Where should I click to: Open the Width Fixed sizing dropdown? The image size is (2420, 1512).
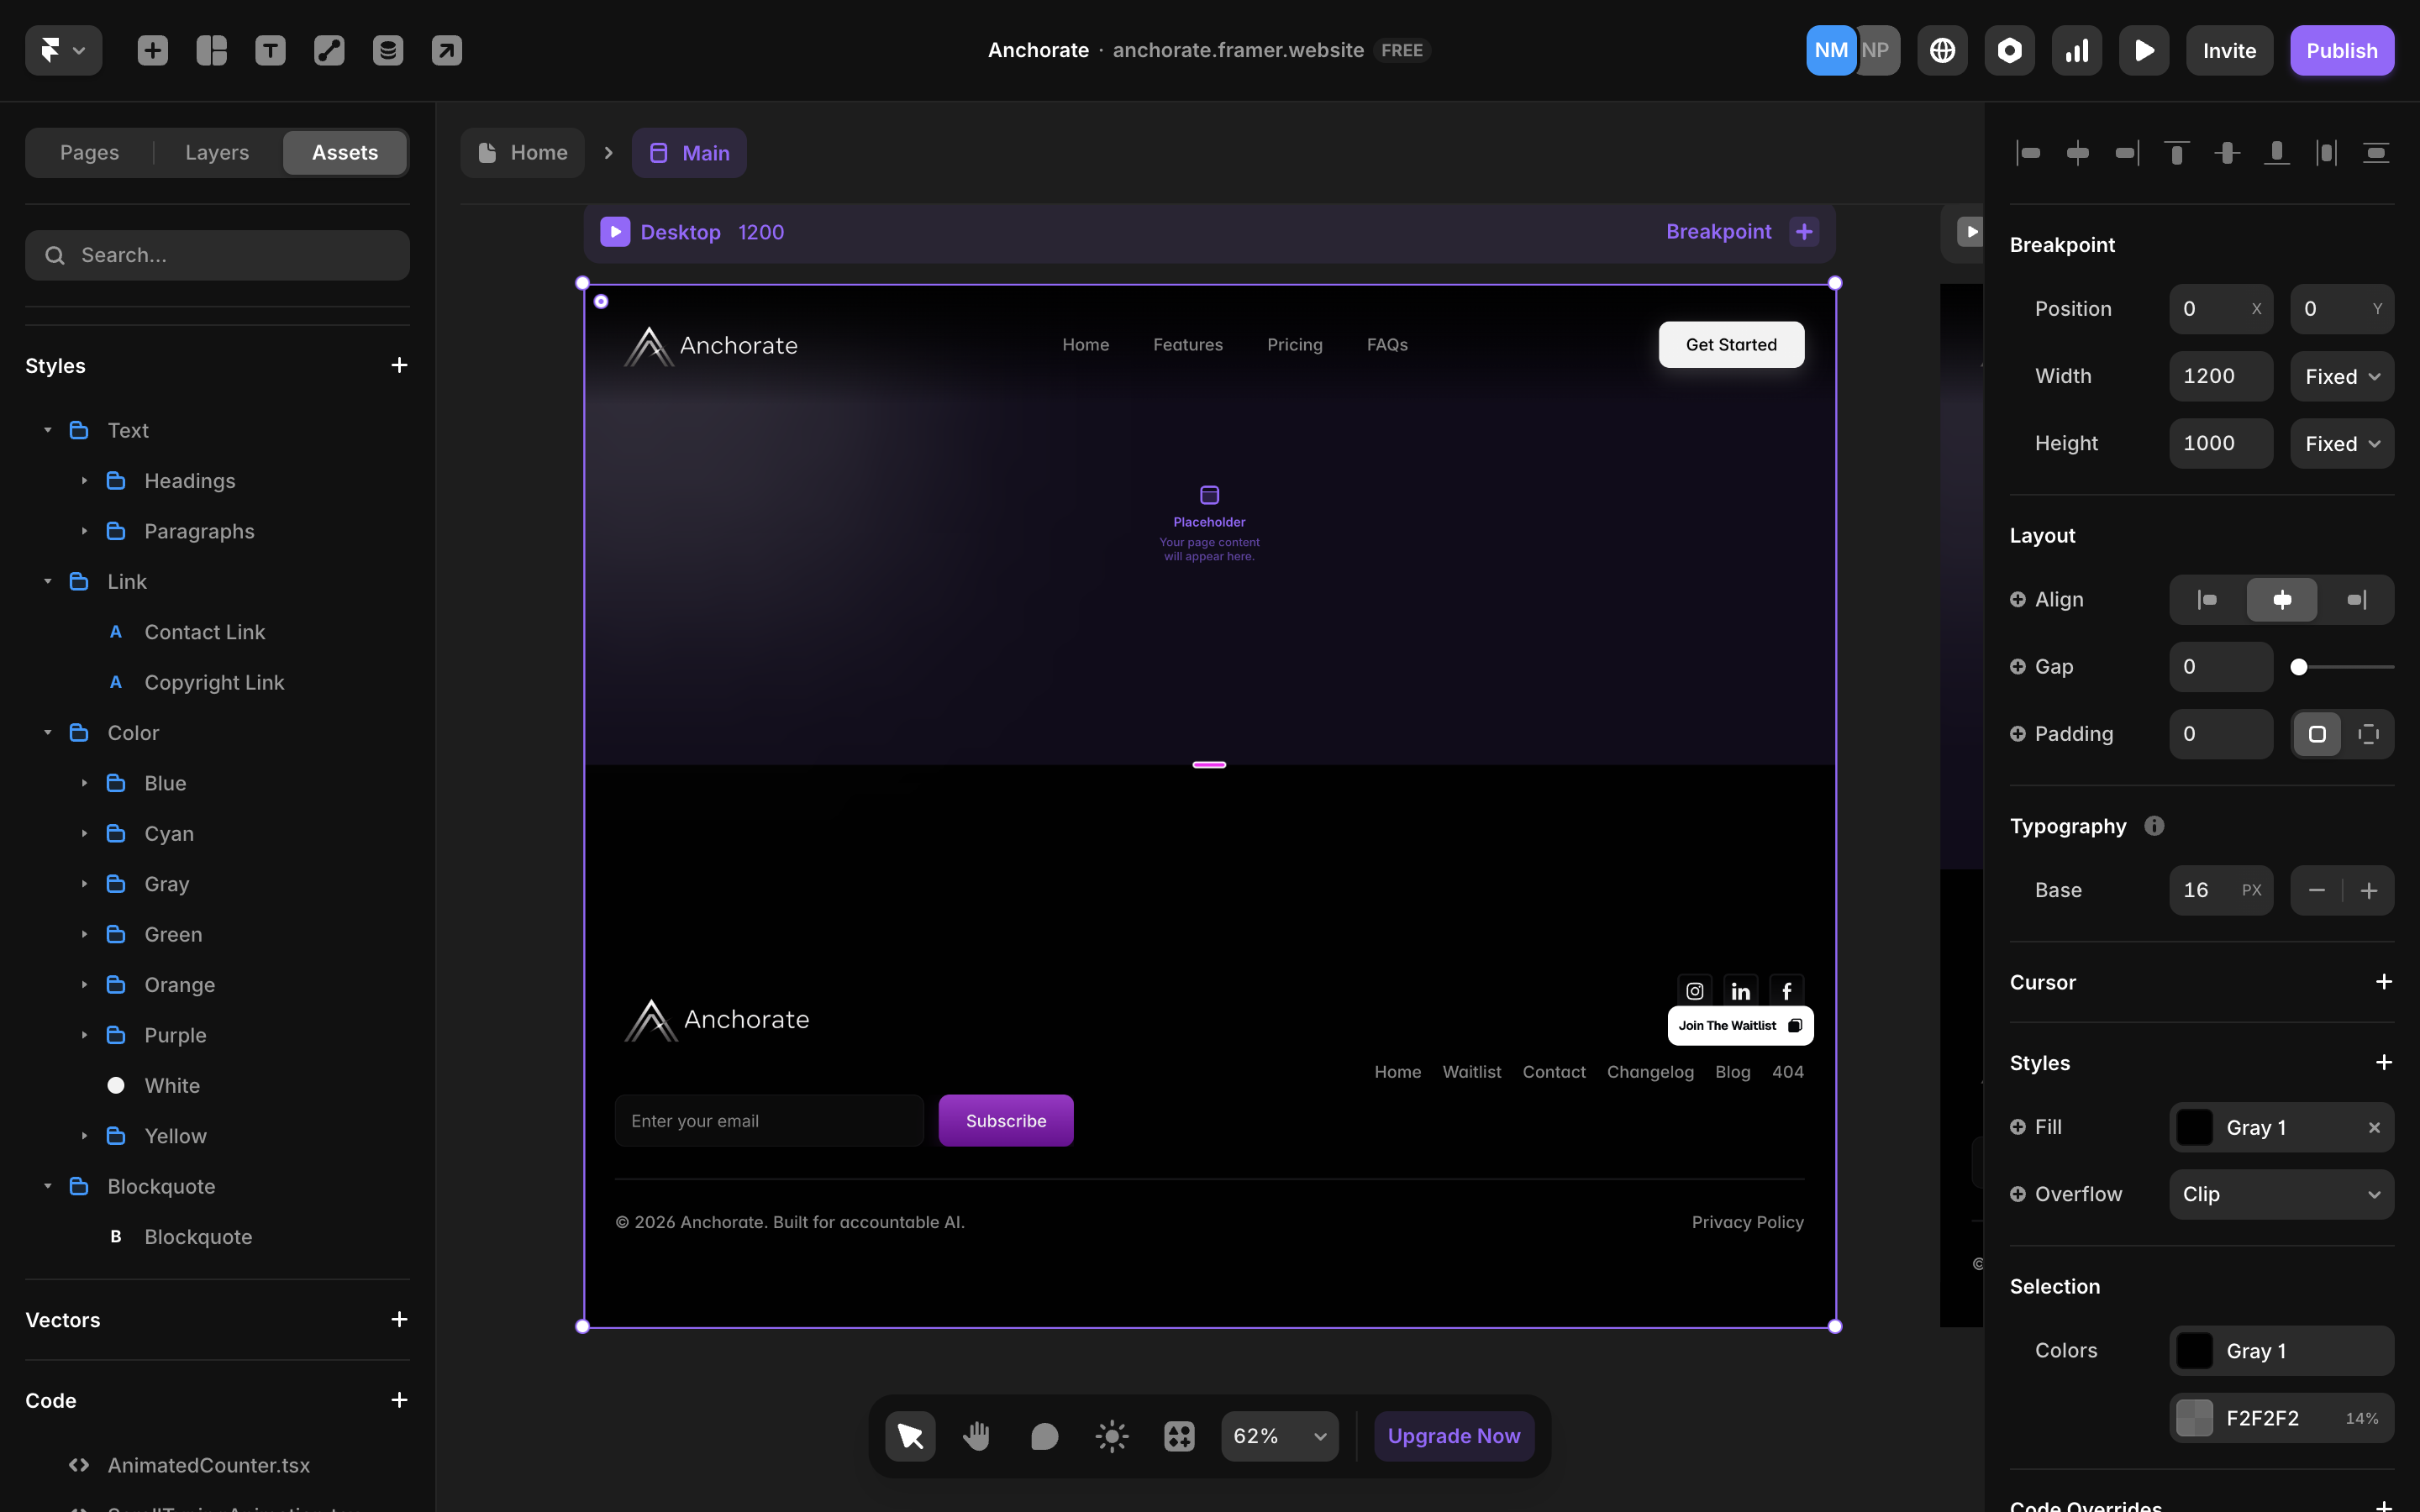tap(2342, 376)
